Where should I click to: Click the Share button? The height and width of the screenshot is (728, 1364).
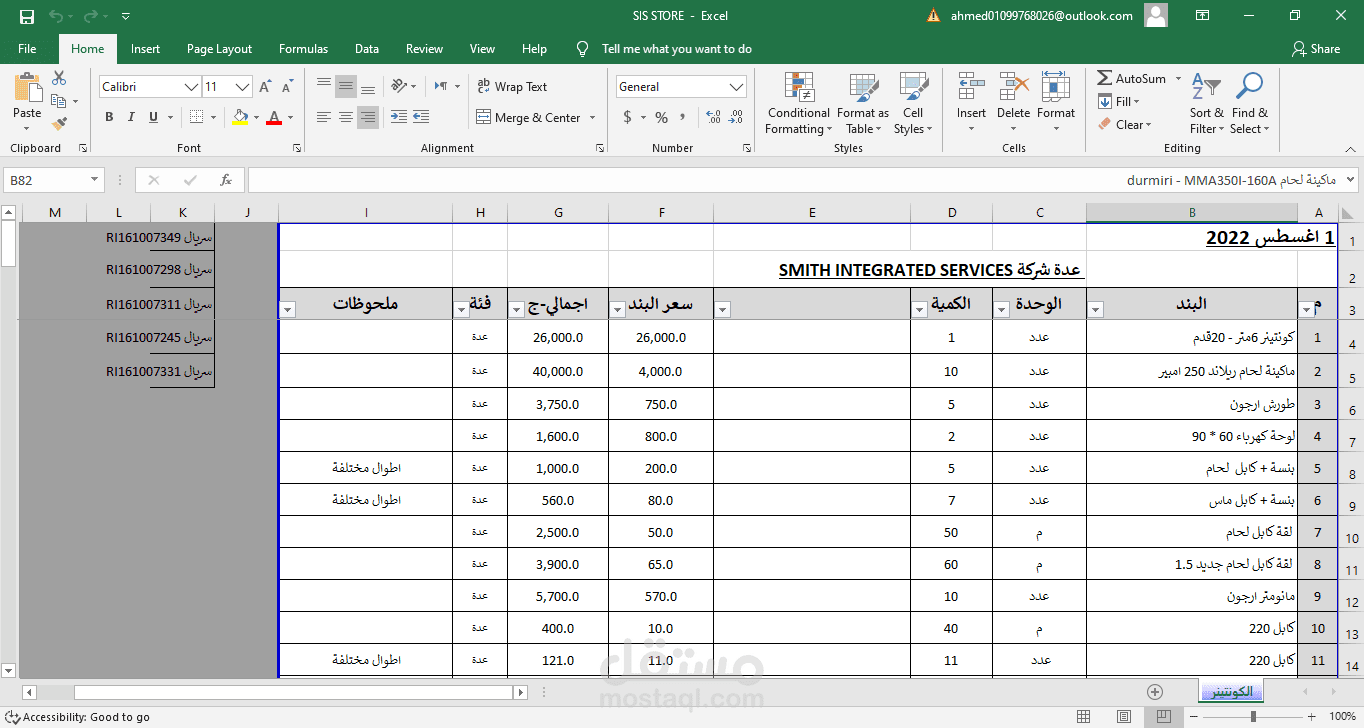coord(1316,49)
